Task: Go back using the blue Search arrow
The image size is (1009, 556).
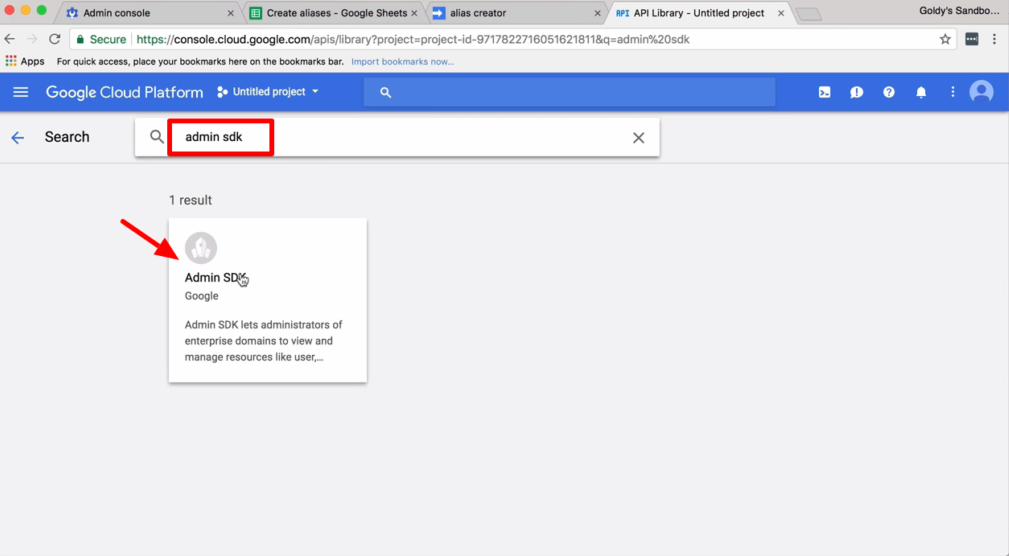Action: (x=17, y=137)
